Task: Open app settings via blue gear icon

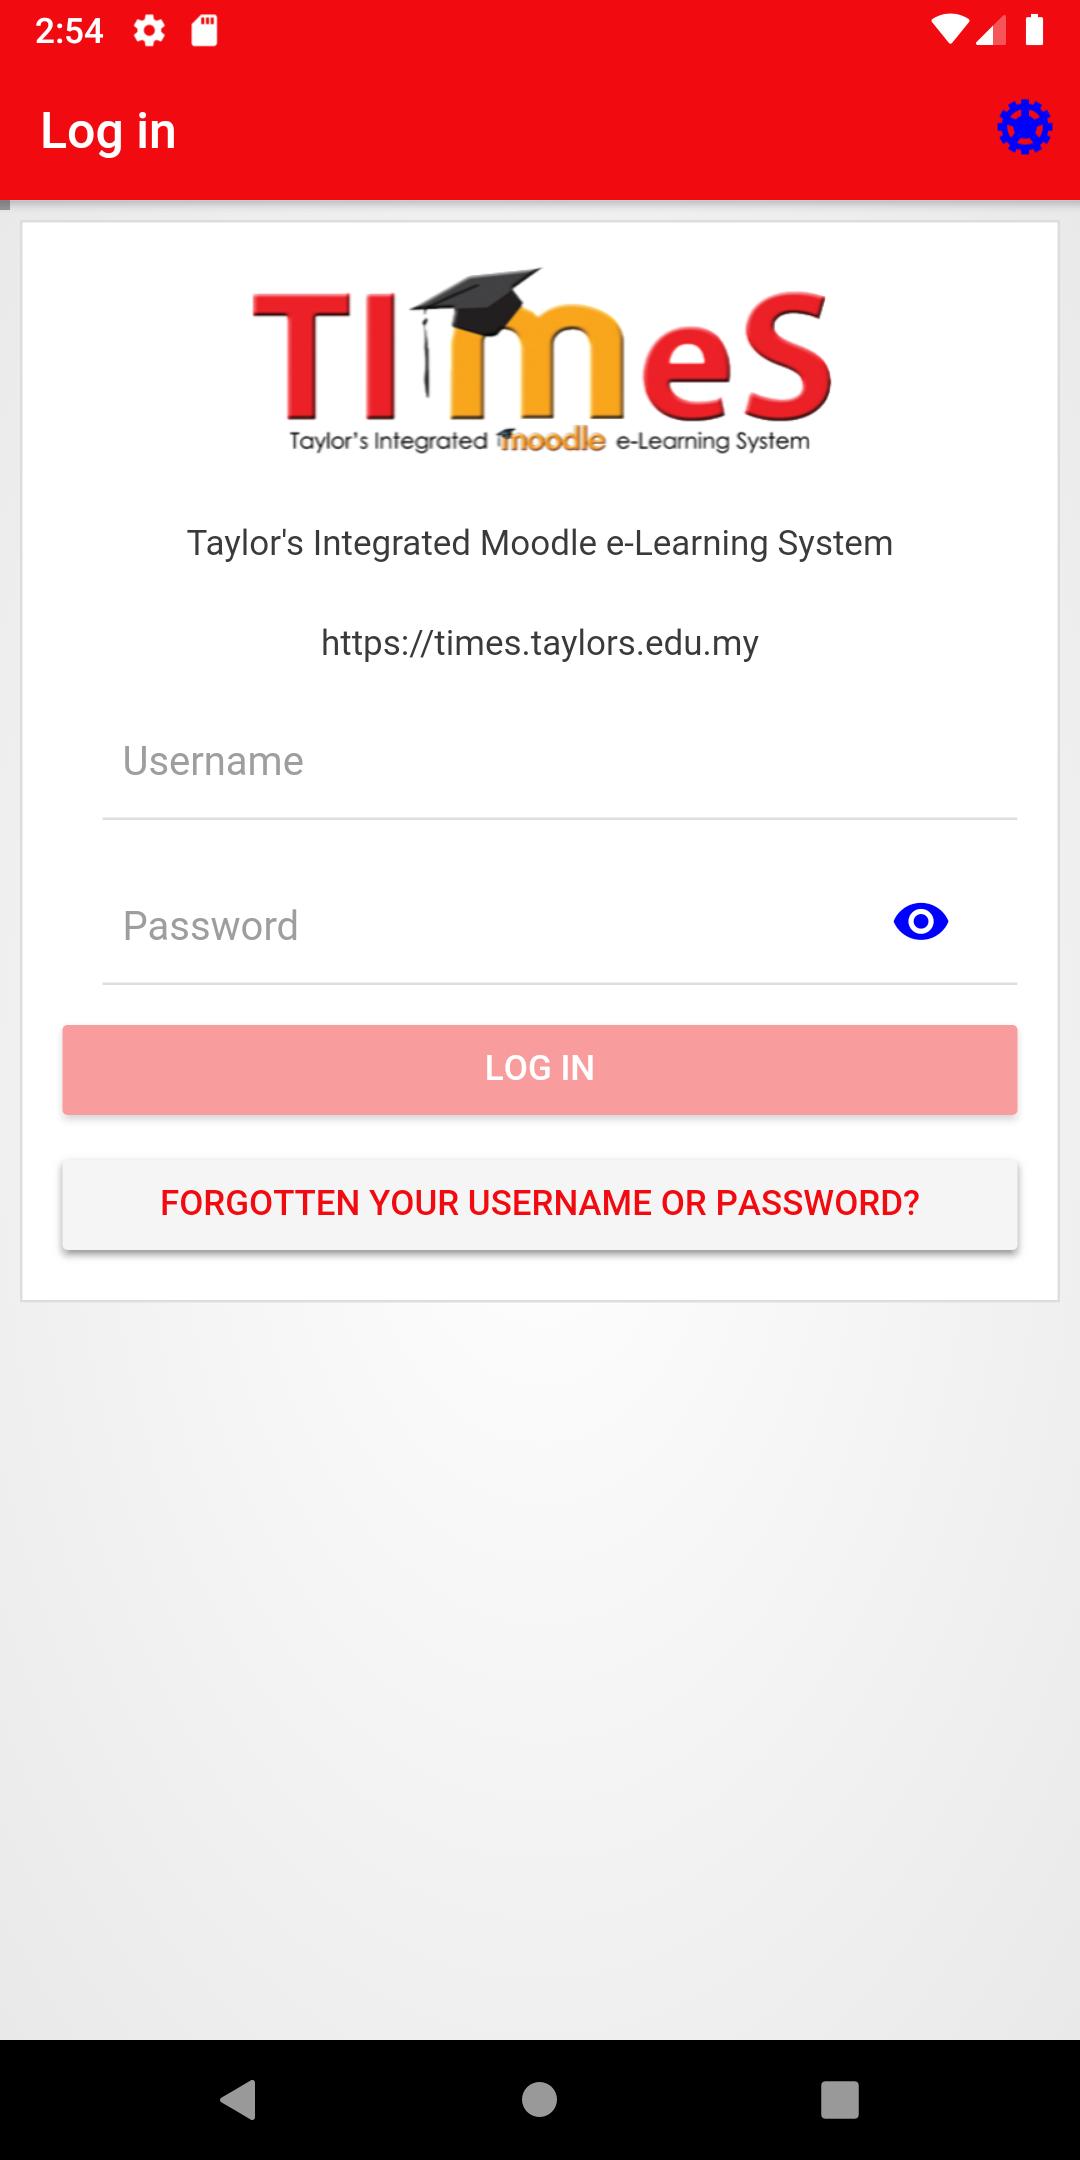Action: pyautogui.click(x=1024, y=128)
